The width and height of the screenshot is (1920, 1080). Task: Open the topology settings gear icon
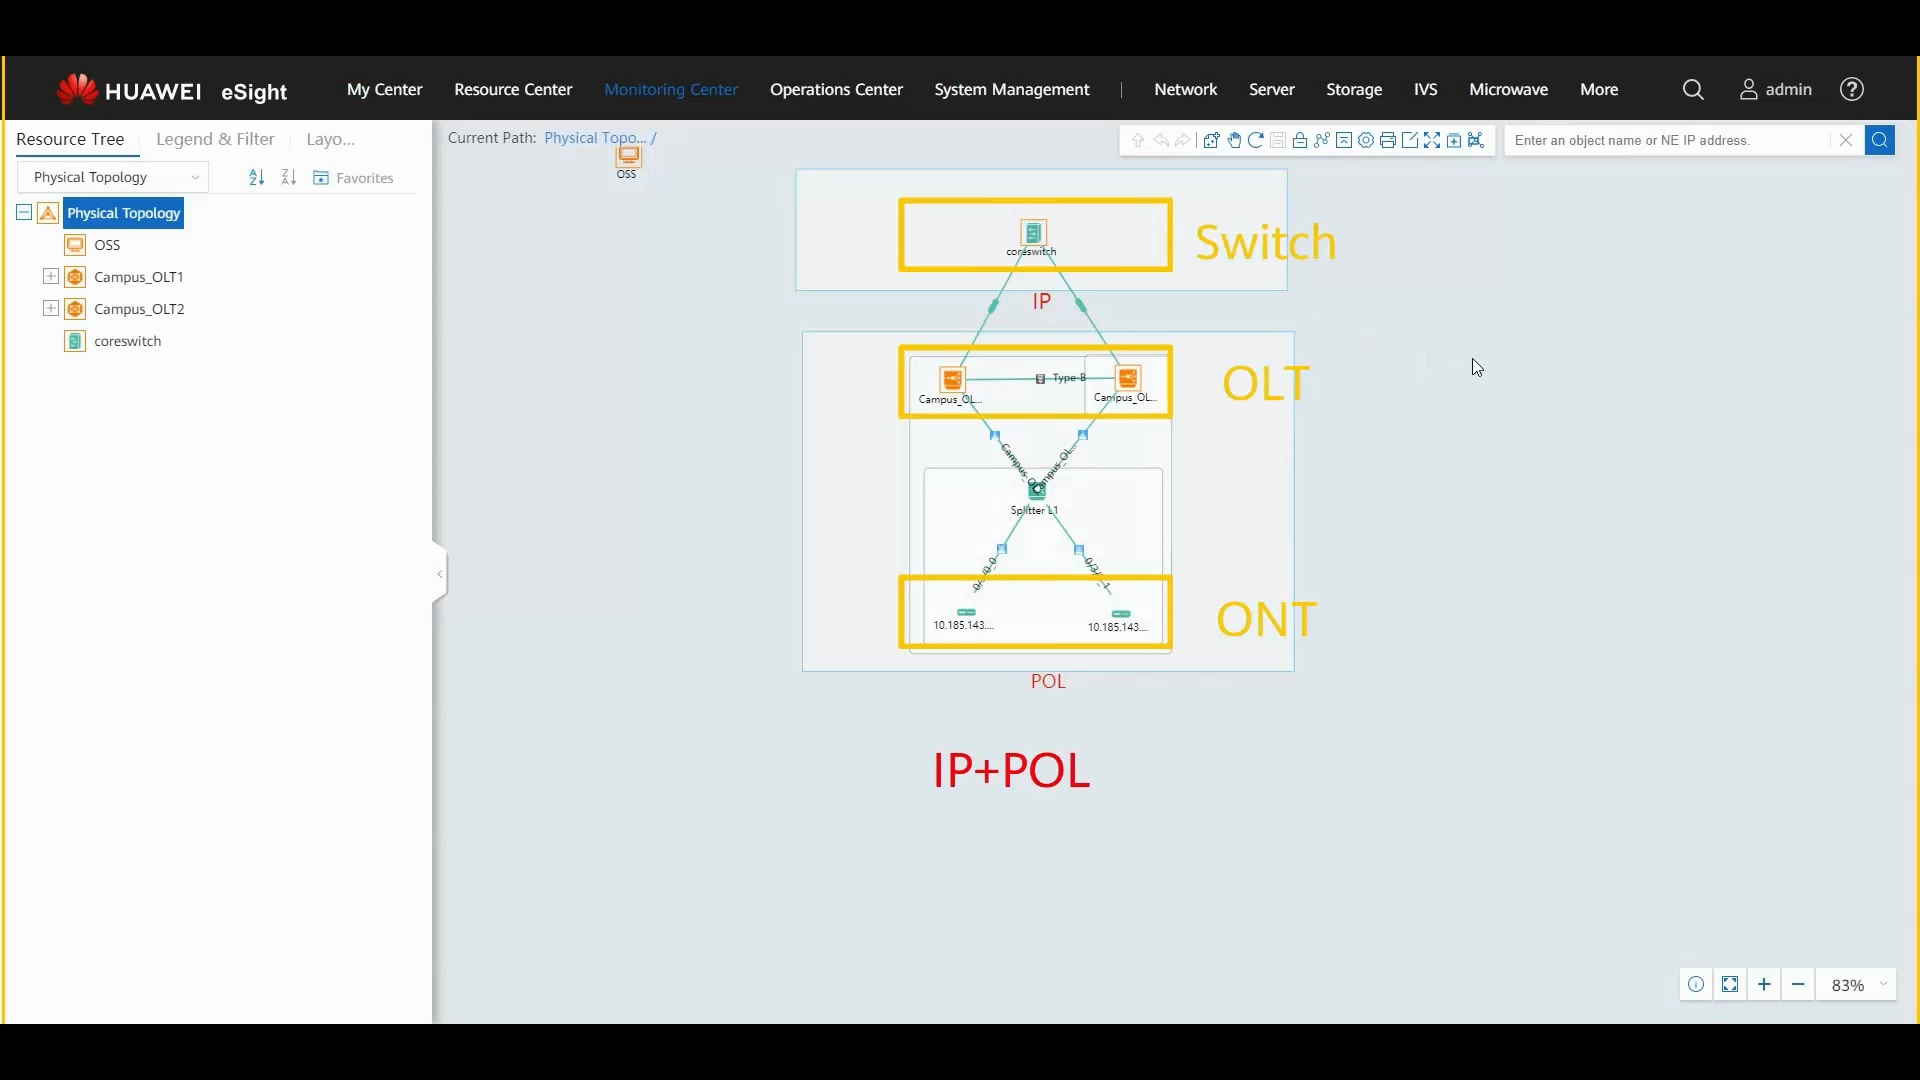[x=1366, y=141]
